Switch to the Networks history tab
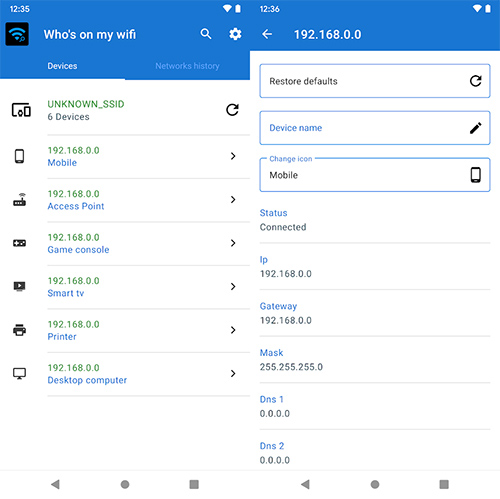Screen dimensions: 500x499 coord(187,66)
